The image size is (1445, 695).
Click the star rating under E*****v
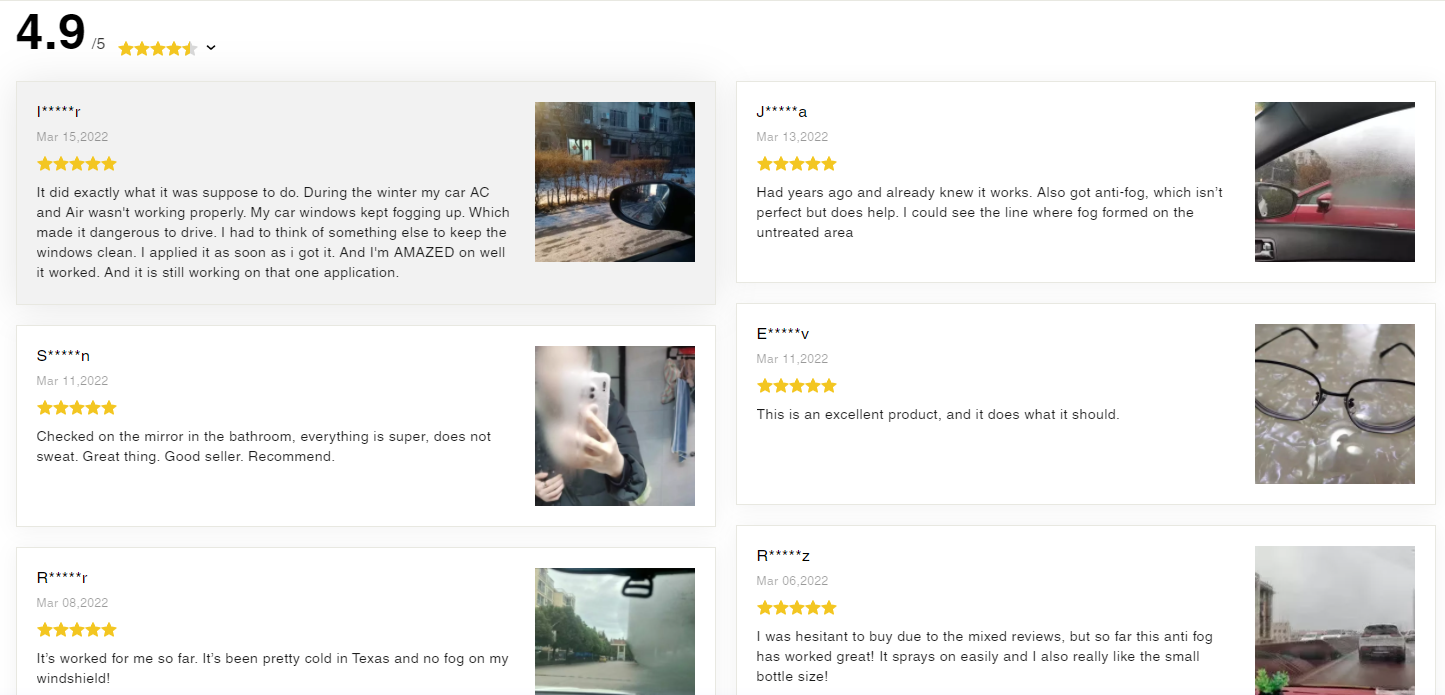click(797, 385)
